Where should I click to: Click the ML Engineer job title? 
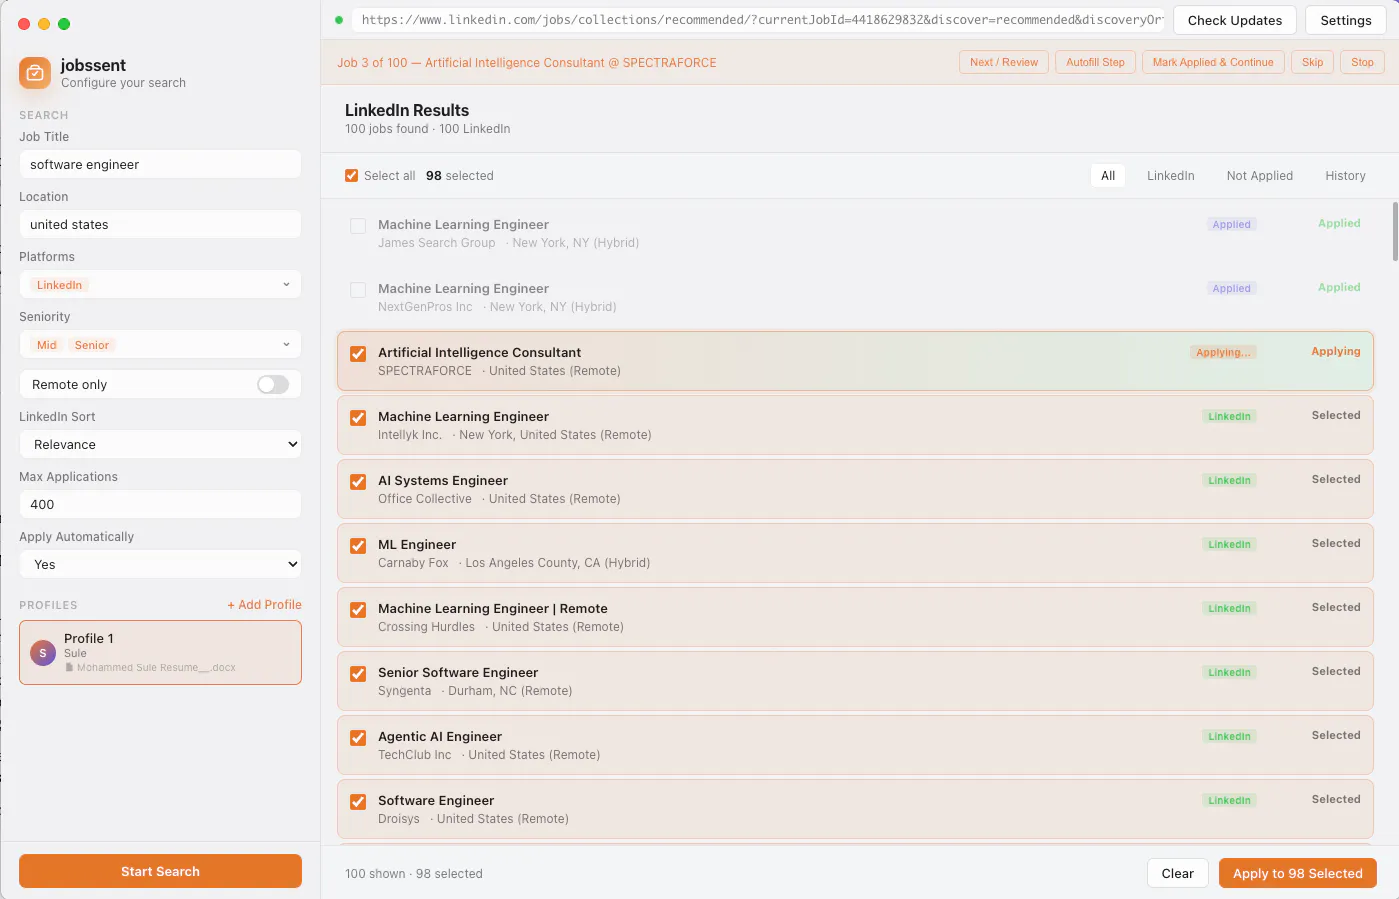417,544
